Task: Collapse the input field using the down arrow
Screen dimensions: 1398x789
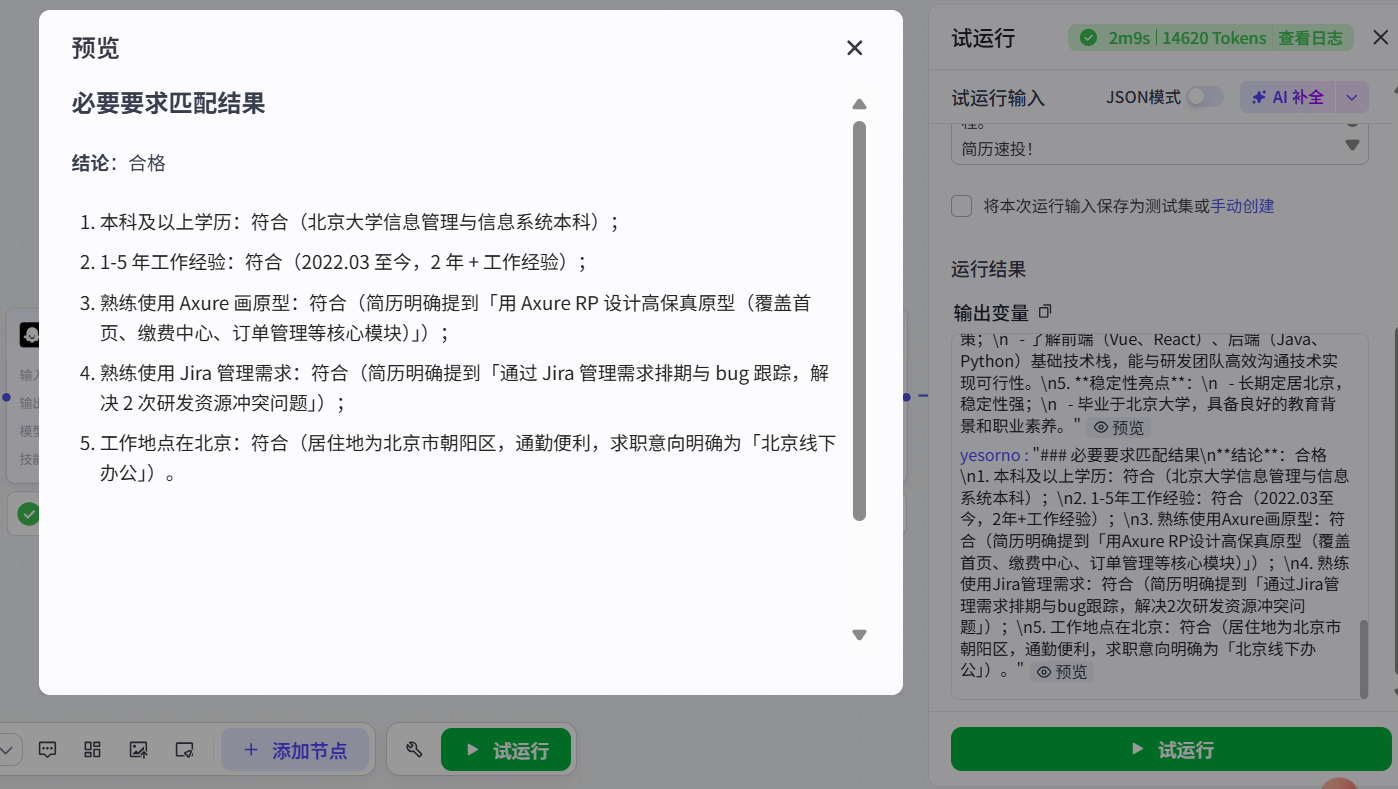Action: [1352, 145]
